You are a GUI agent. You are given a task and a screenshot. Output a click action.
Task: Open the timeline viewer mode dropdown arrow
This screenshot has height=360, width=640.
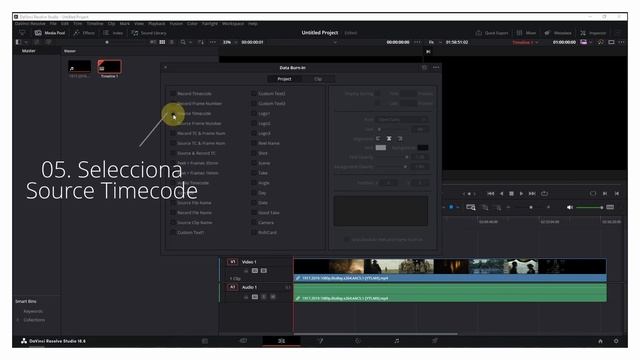point(591,42)
